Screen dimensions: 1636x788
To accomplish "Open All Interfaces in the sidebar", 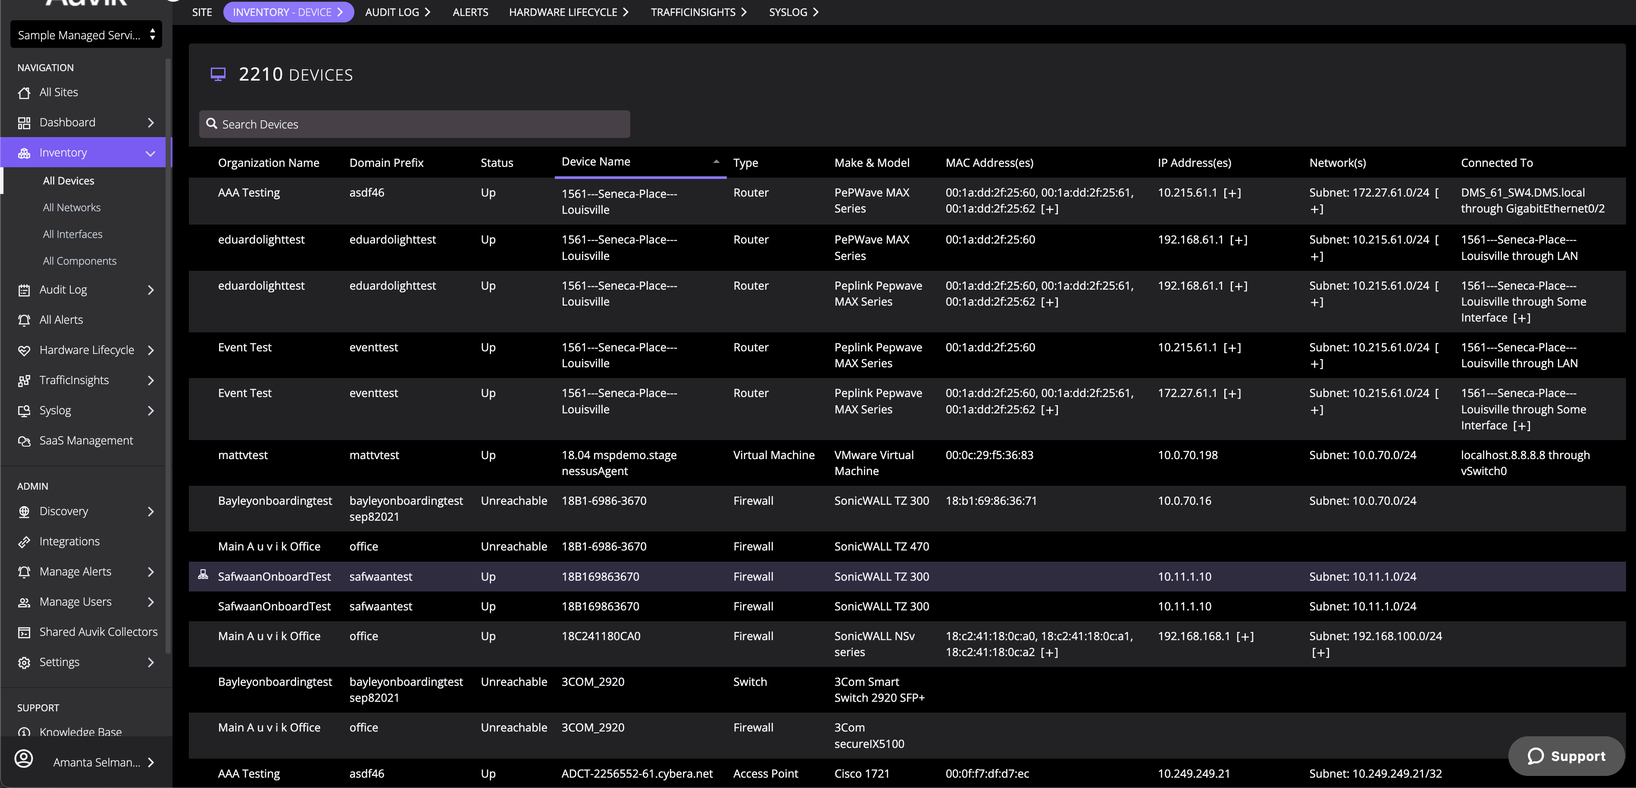I will click(x=73, y=234).
